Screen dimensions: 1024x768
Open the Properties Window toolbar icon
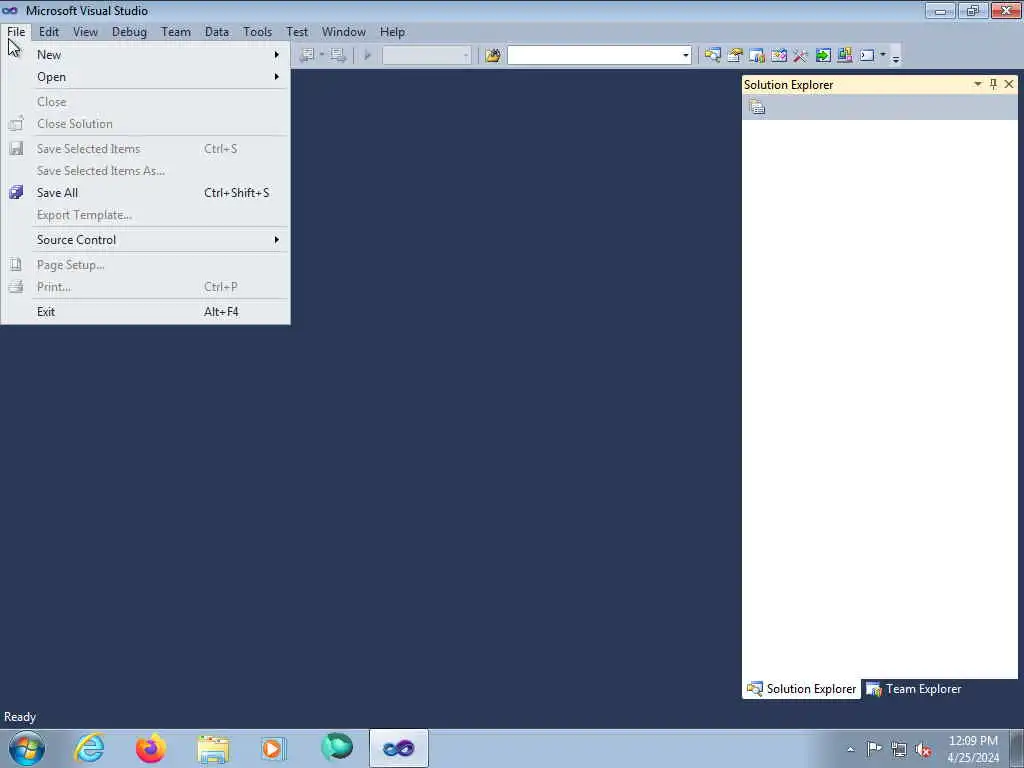[x=735, y=56]
